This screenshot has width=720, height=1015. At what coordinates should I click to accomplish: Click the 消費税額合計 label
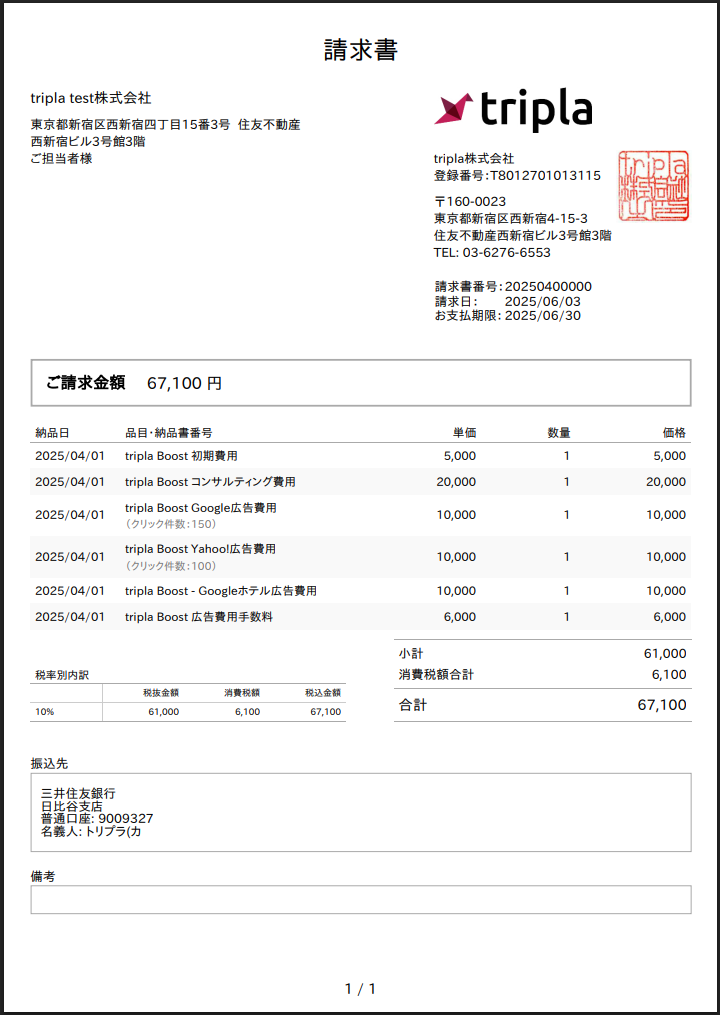(436, 675)
